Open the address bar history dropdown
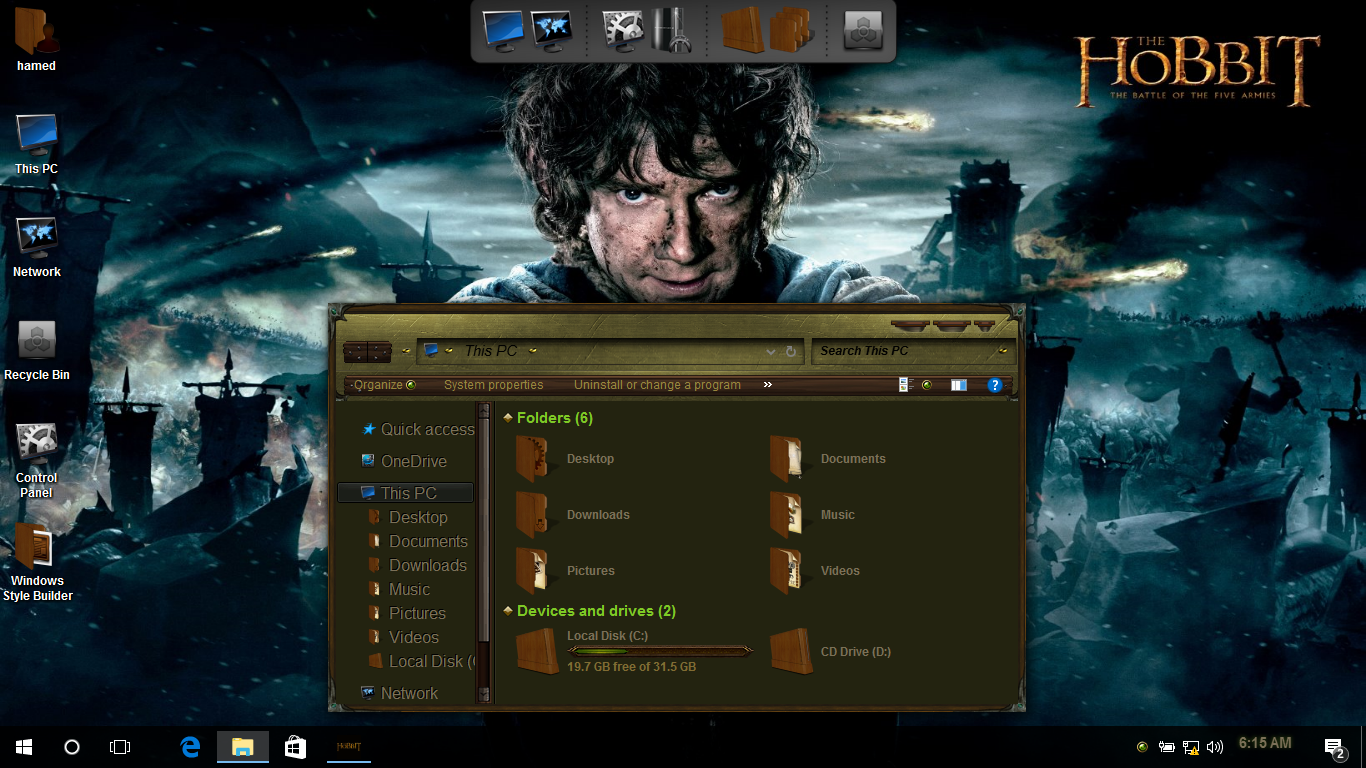The width and height of the screenshot is (1366, 768). coord(771,352)
